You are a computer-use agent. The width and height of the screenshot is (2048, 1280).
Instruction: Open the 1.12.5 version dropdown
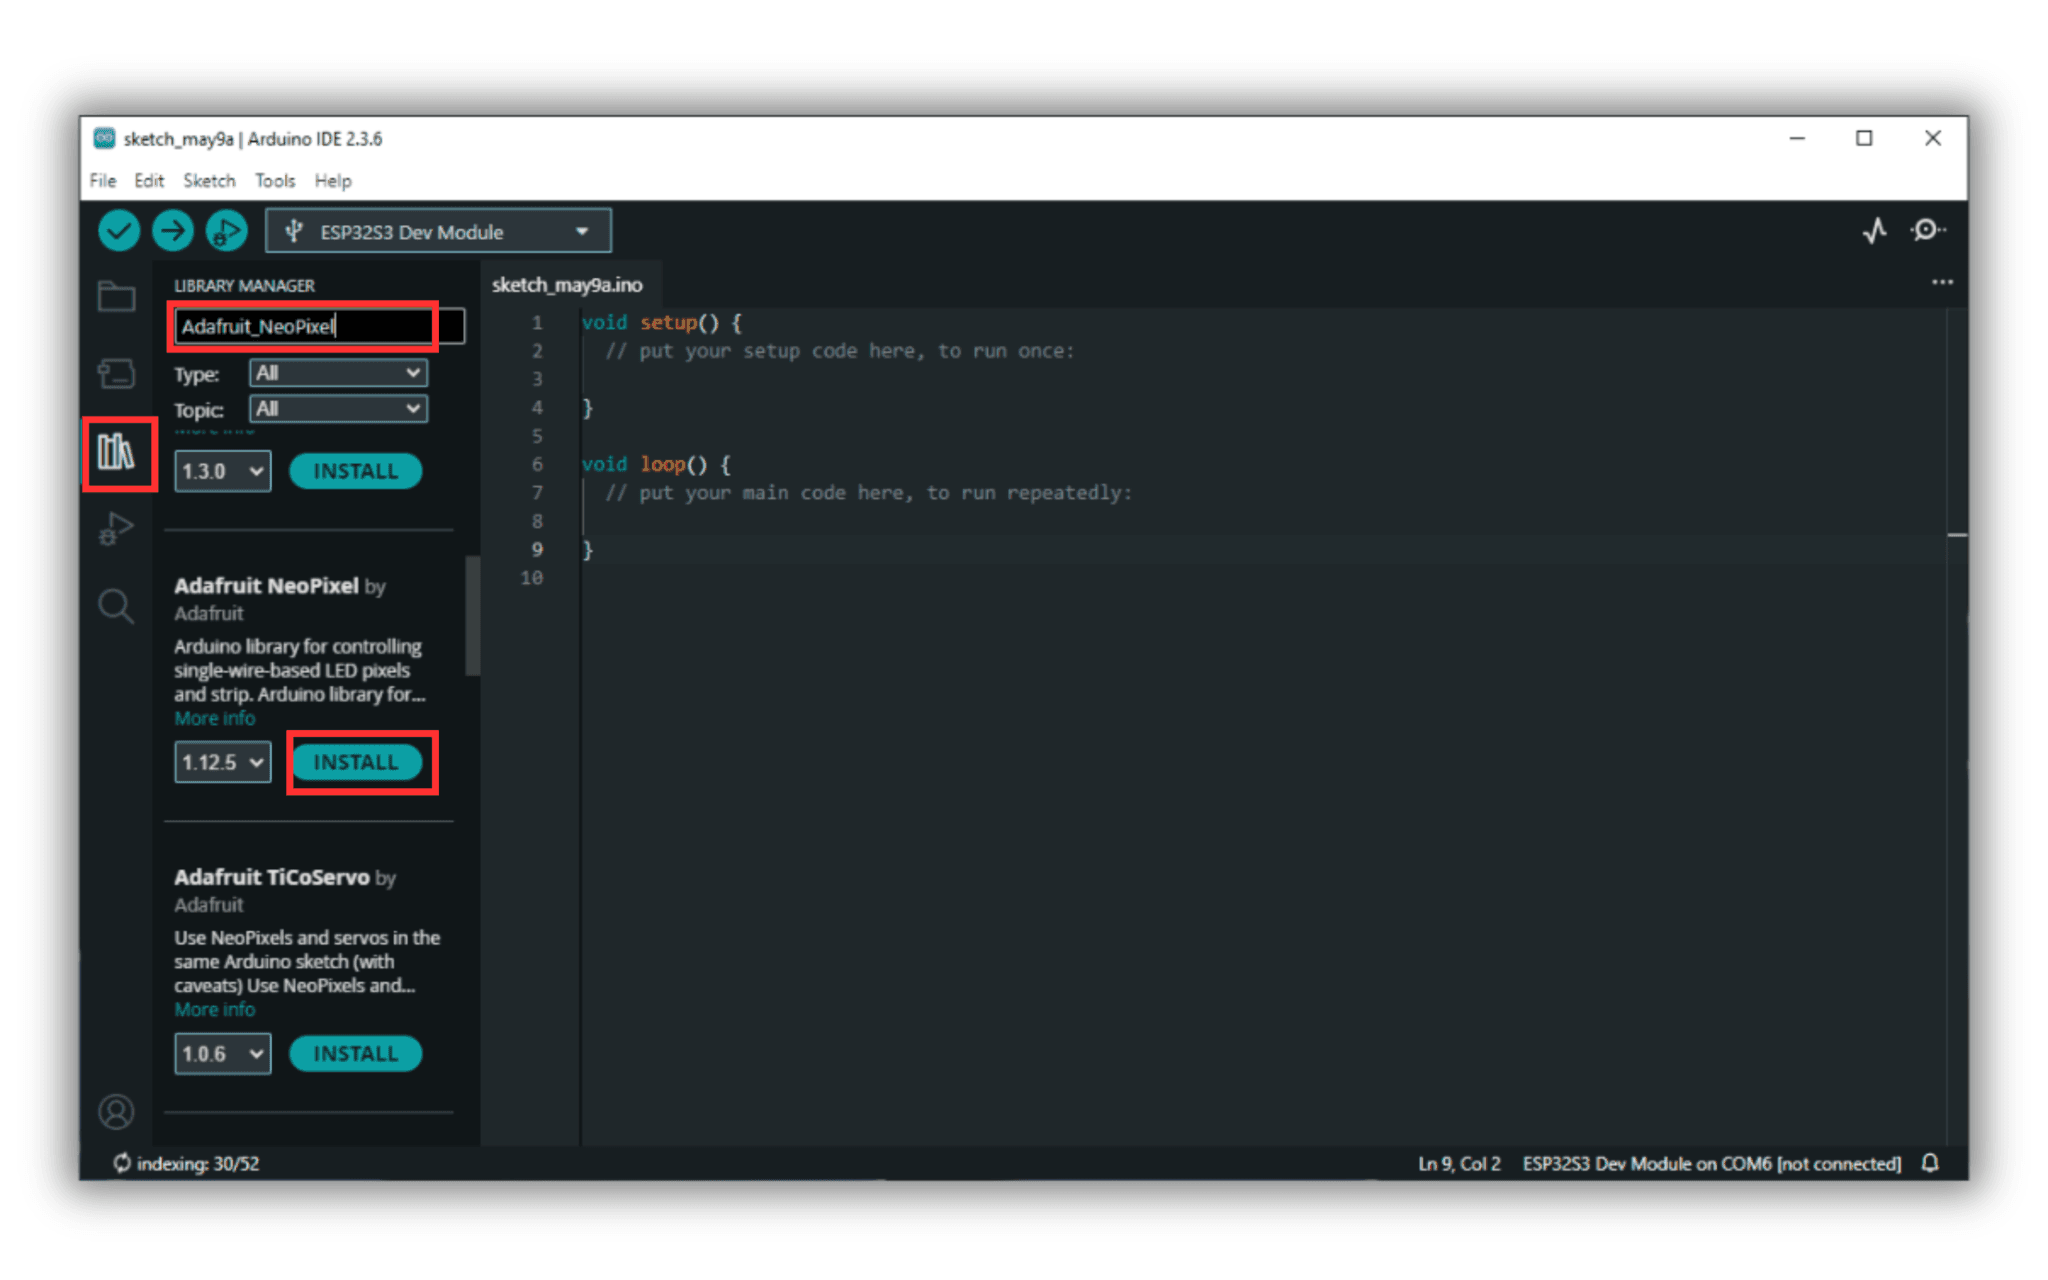click(x=222, y=762)
